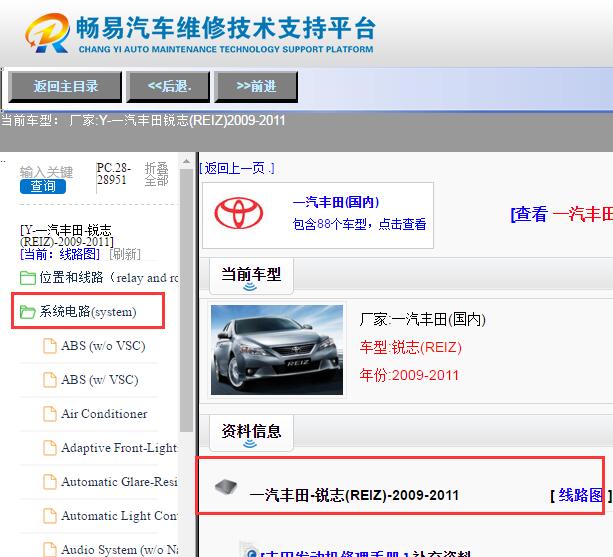Click the document icon beside ABS (w/o VSC)
The height and width of the screenshot is (557, 613).
pos(50,346)
